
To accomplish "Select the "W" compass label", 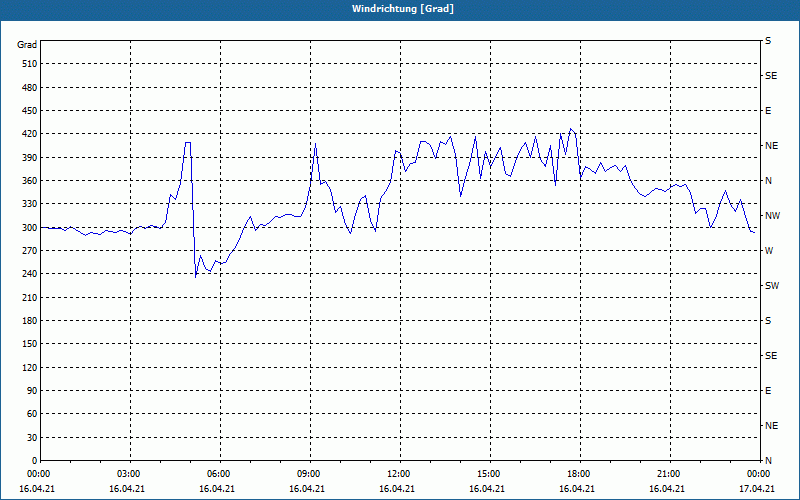I will tap(769, 251).
